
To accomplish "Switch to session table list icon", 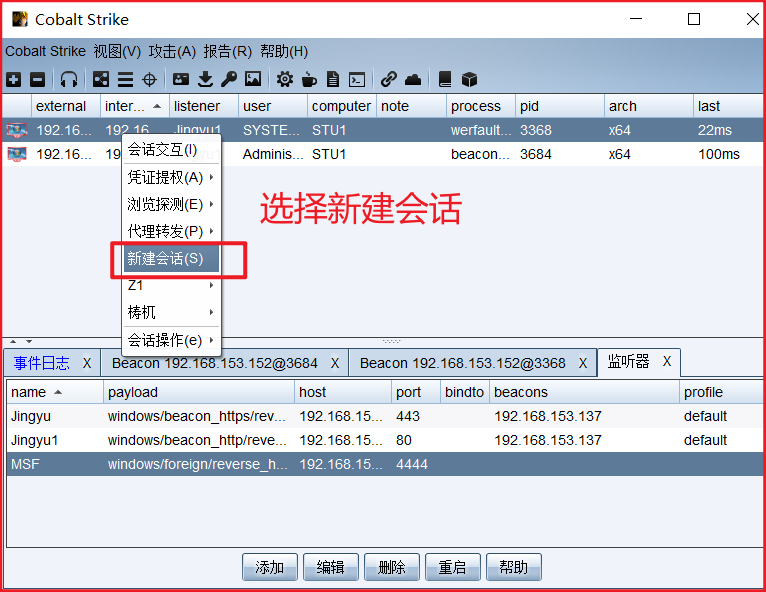I will [125, 79].
